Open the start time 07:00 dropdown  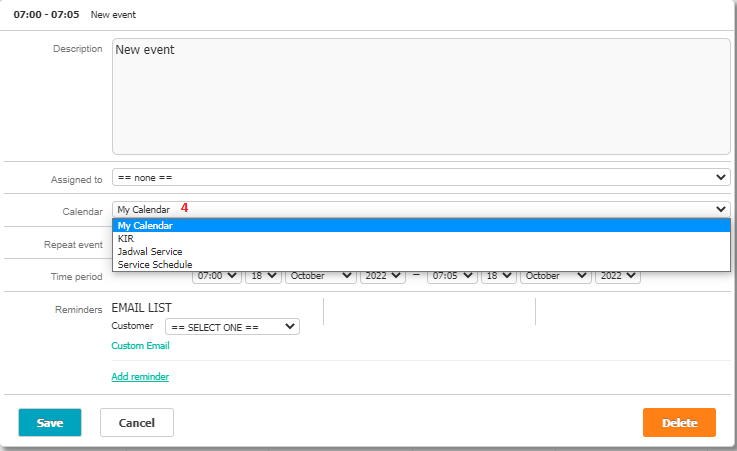point(217,276)
